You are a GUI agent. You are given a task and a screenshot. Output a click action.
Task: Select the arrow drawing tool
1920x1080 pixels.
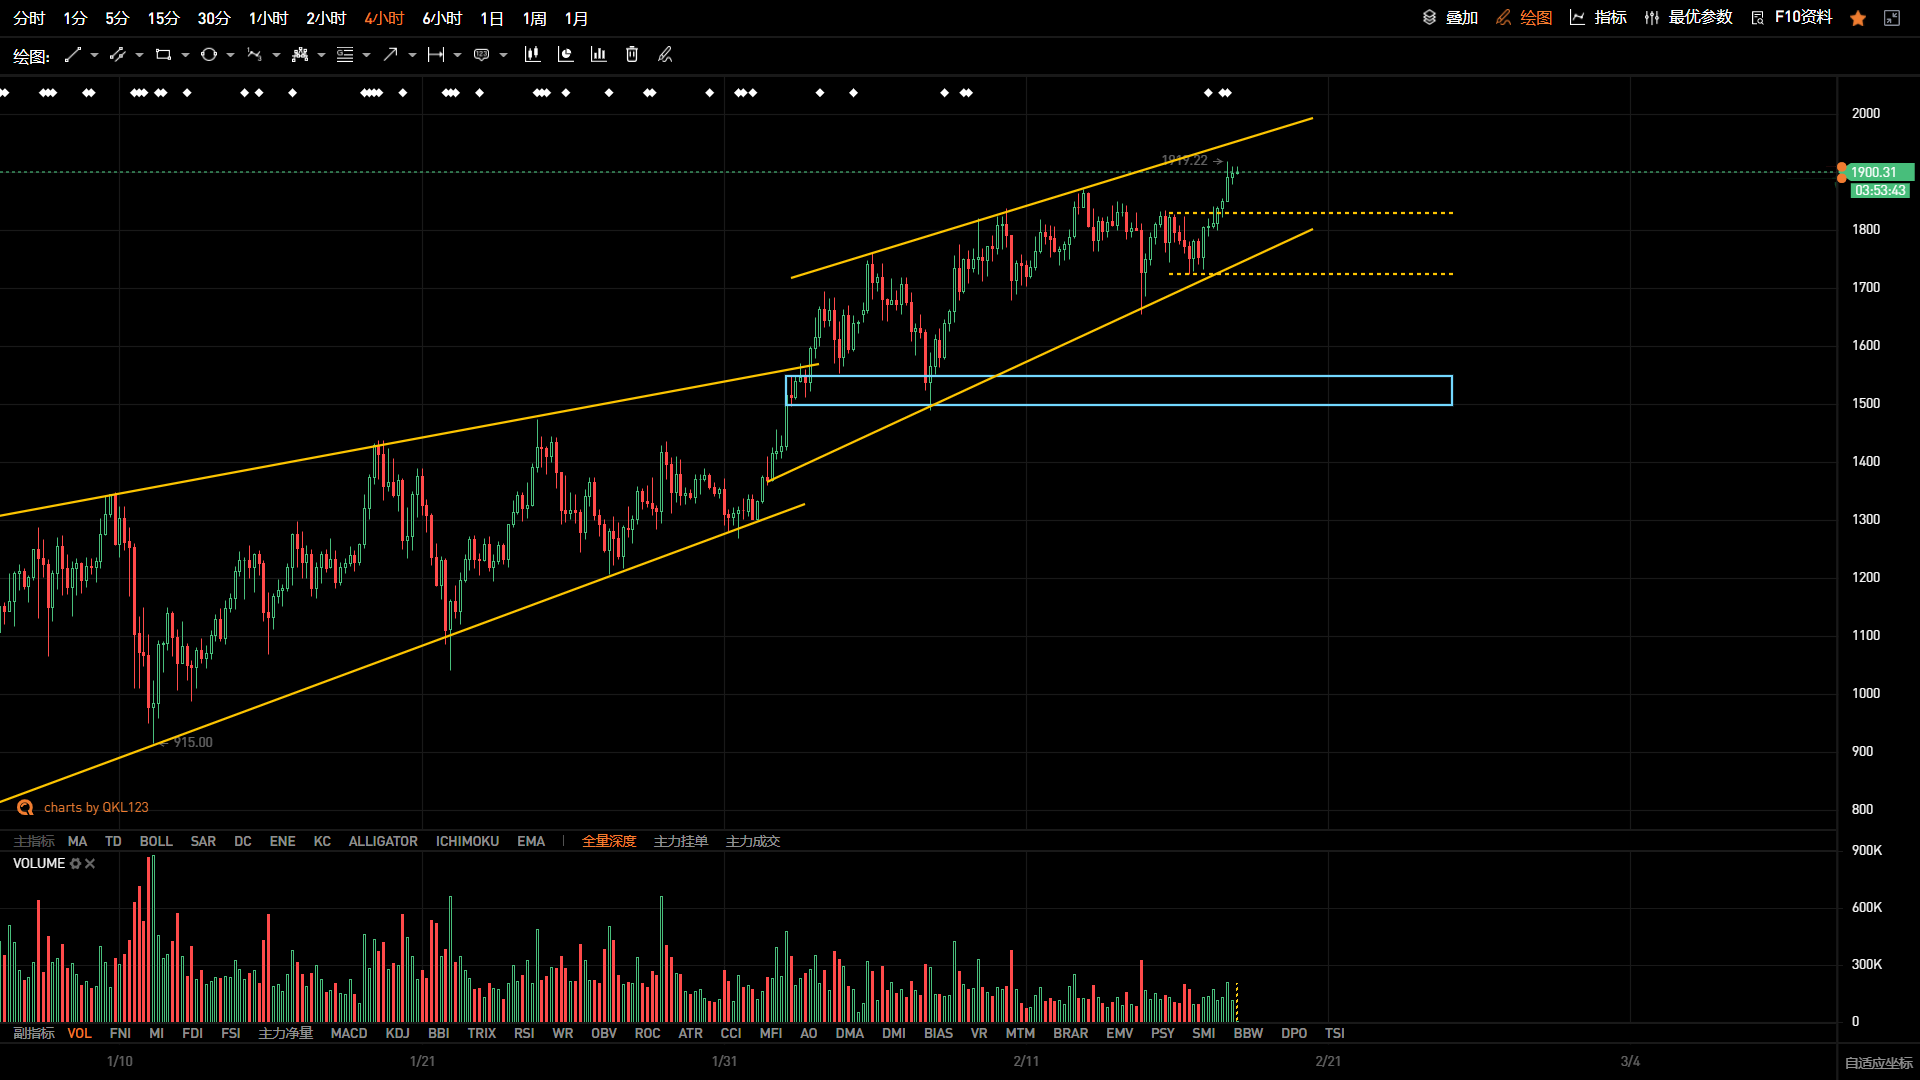tap(390, 55)
